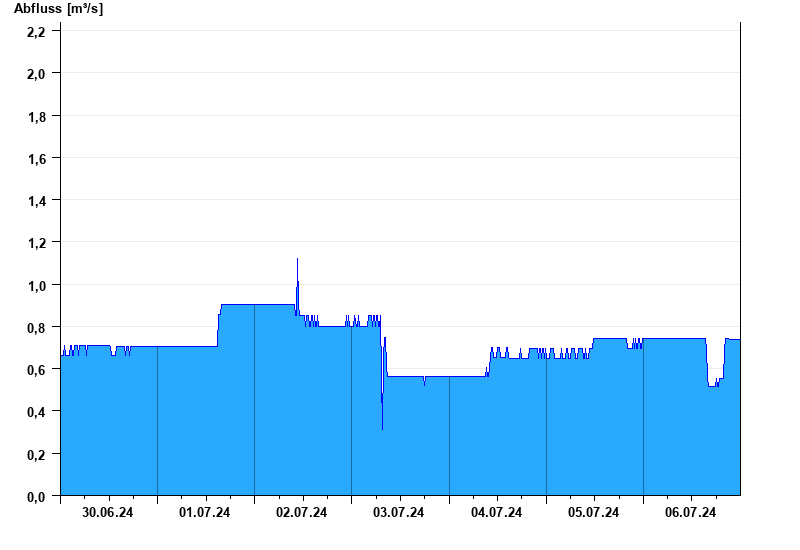The image size is (800, 550).
Task: Click the lowest discharge dip on 03.07.24
Action: point(382,428)
